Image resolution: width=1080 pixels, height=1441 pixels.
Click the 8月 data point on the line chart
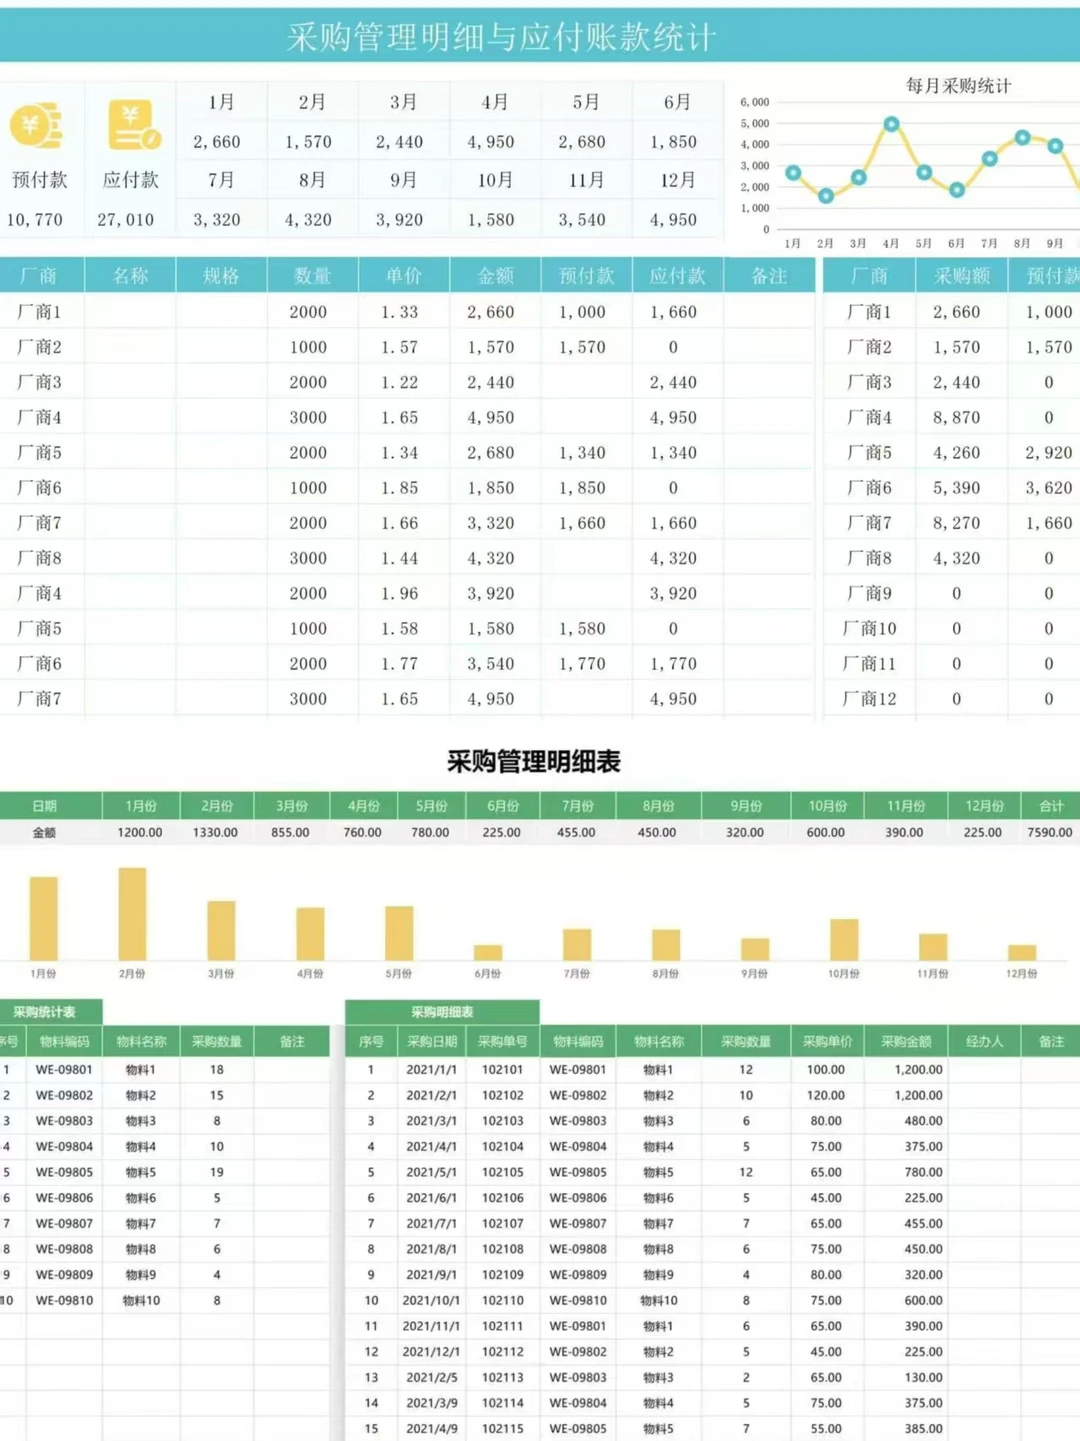point(1021,138)
